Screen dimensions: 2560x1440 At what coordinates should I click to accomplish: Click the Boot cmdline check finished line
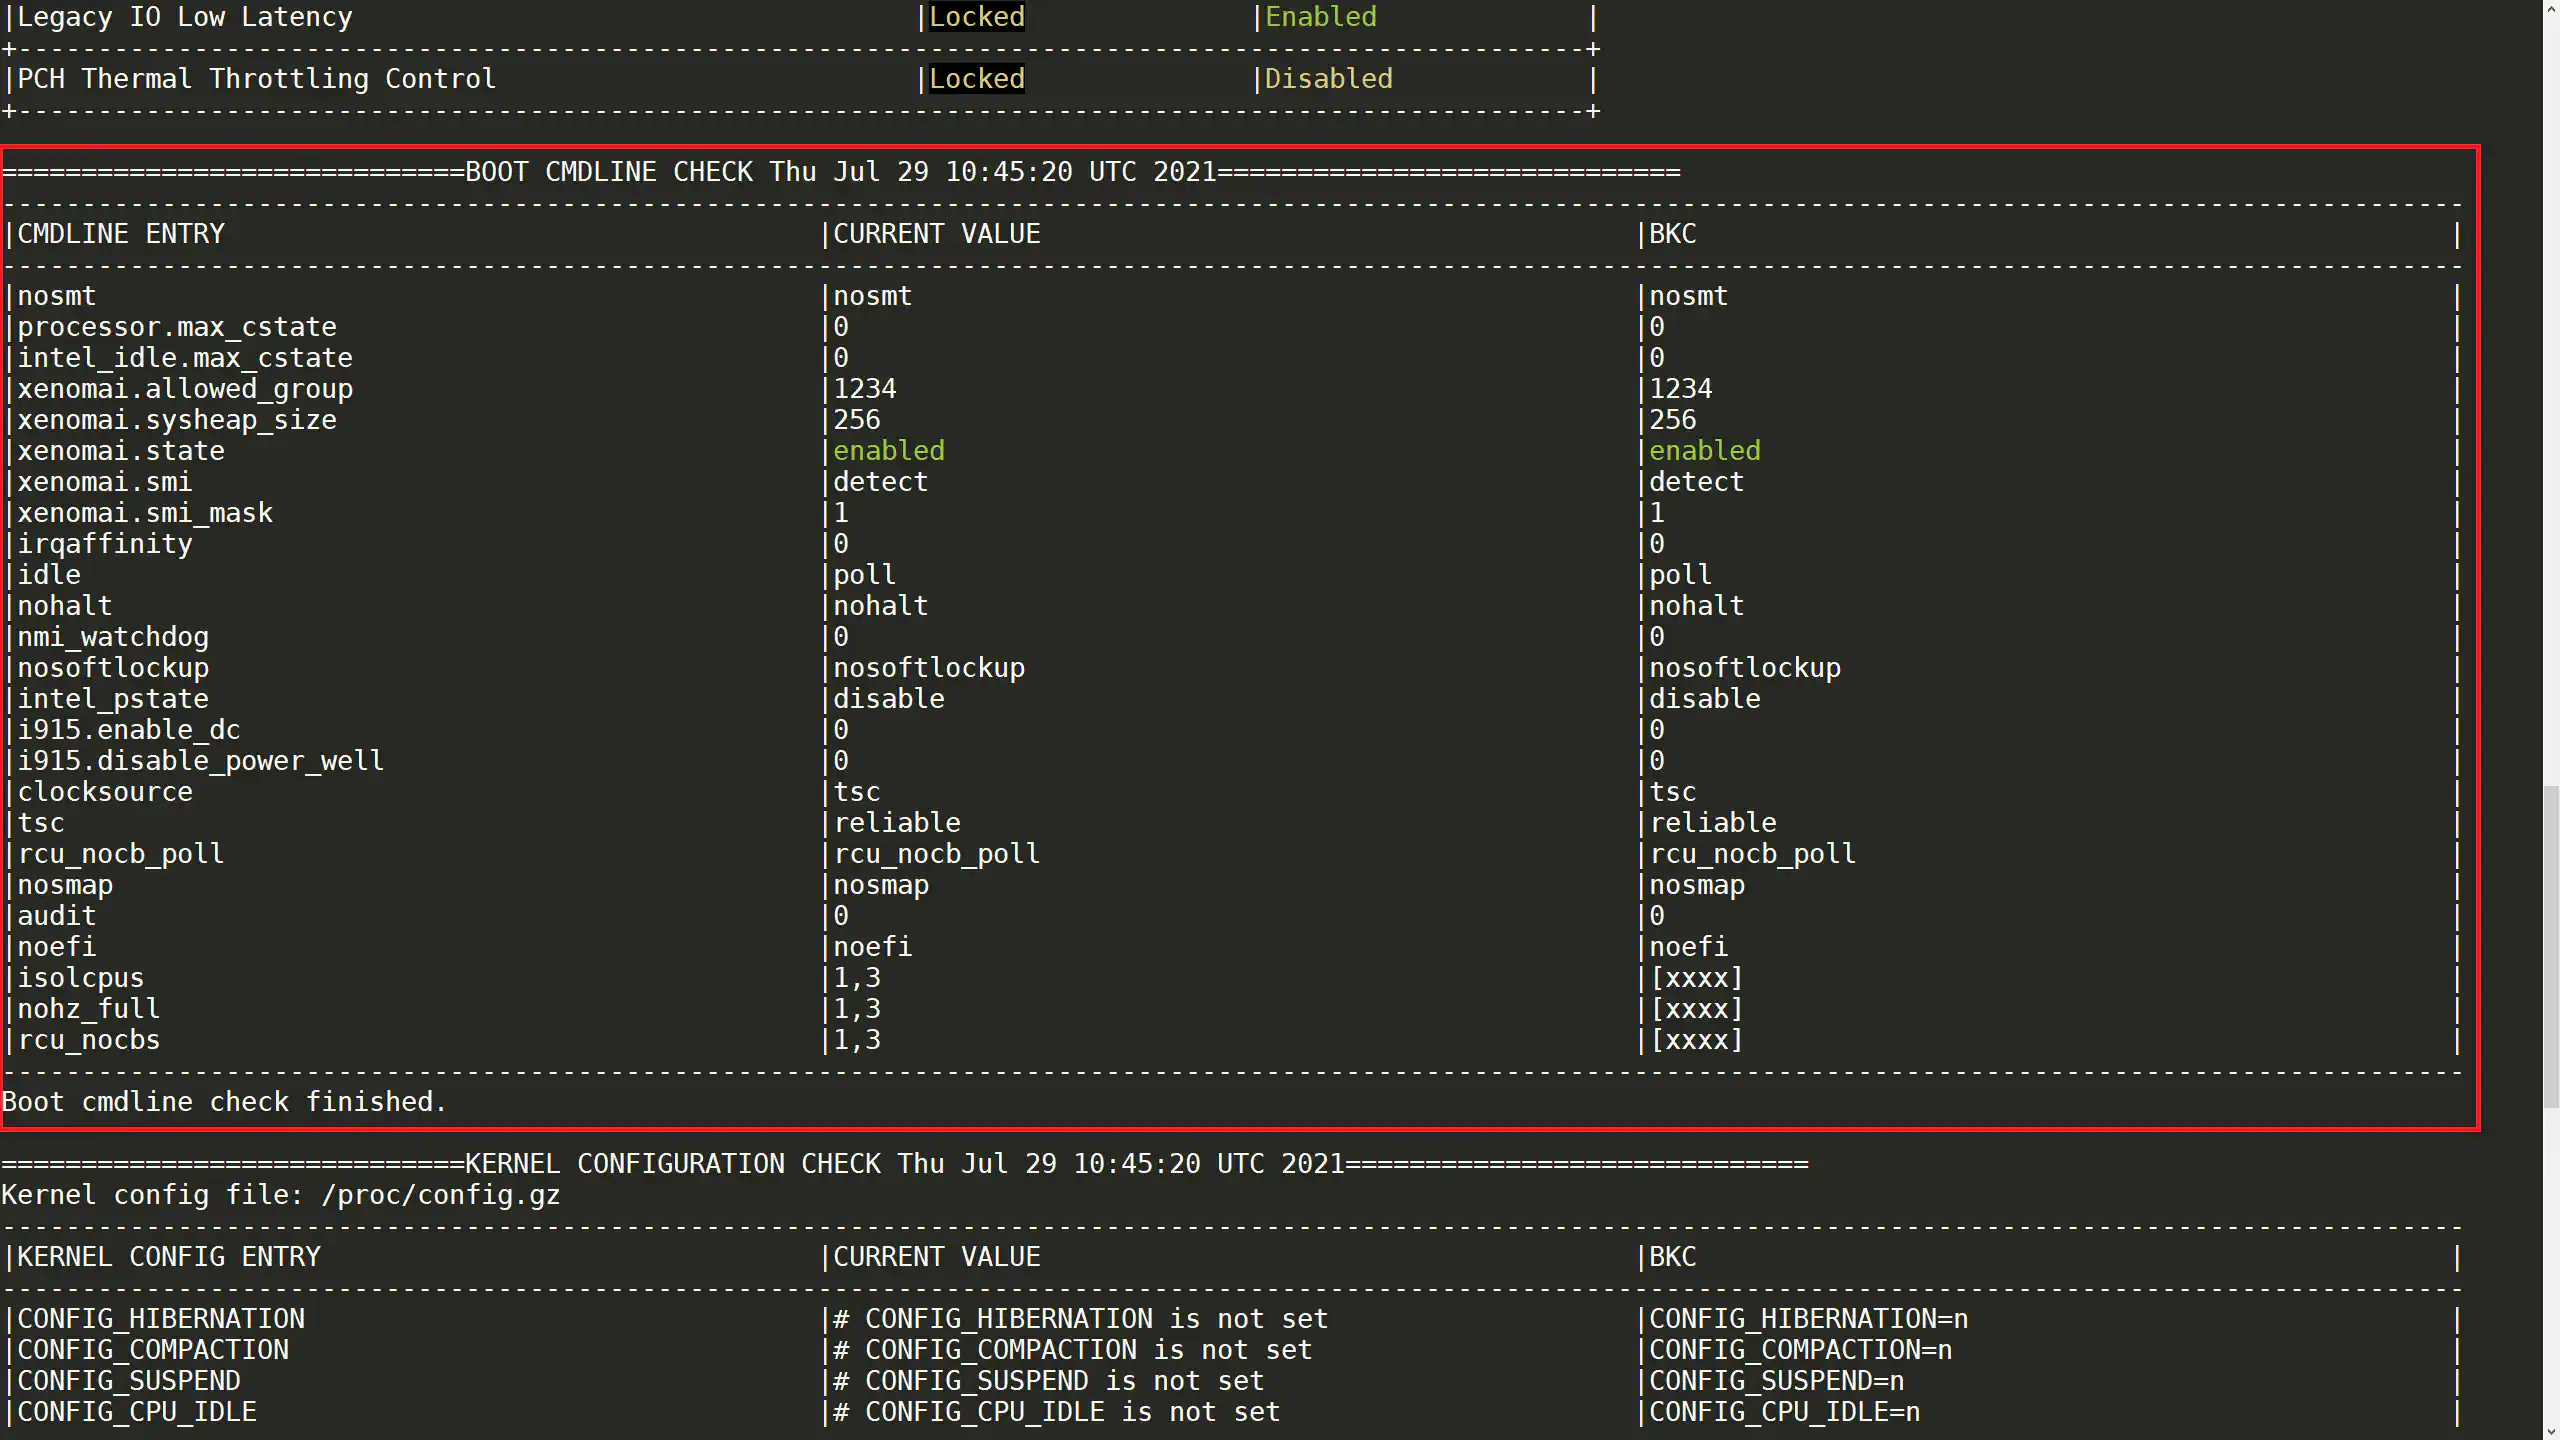pyautogui.click(x=224, y=1102)
